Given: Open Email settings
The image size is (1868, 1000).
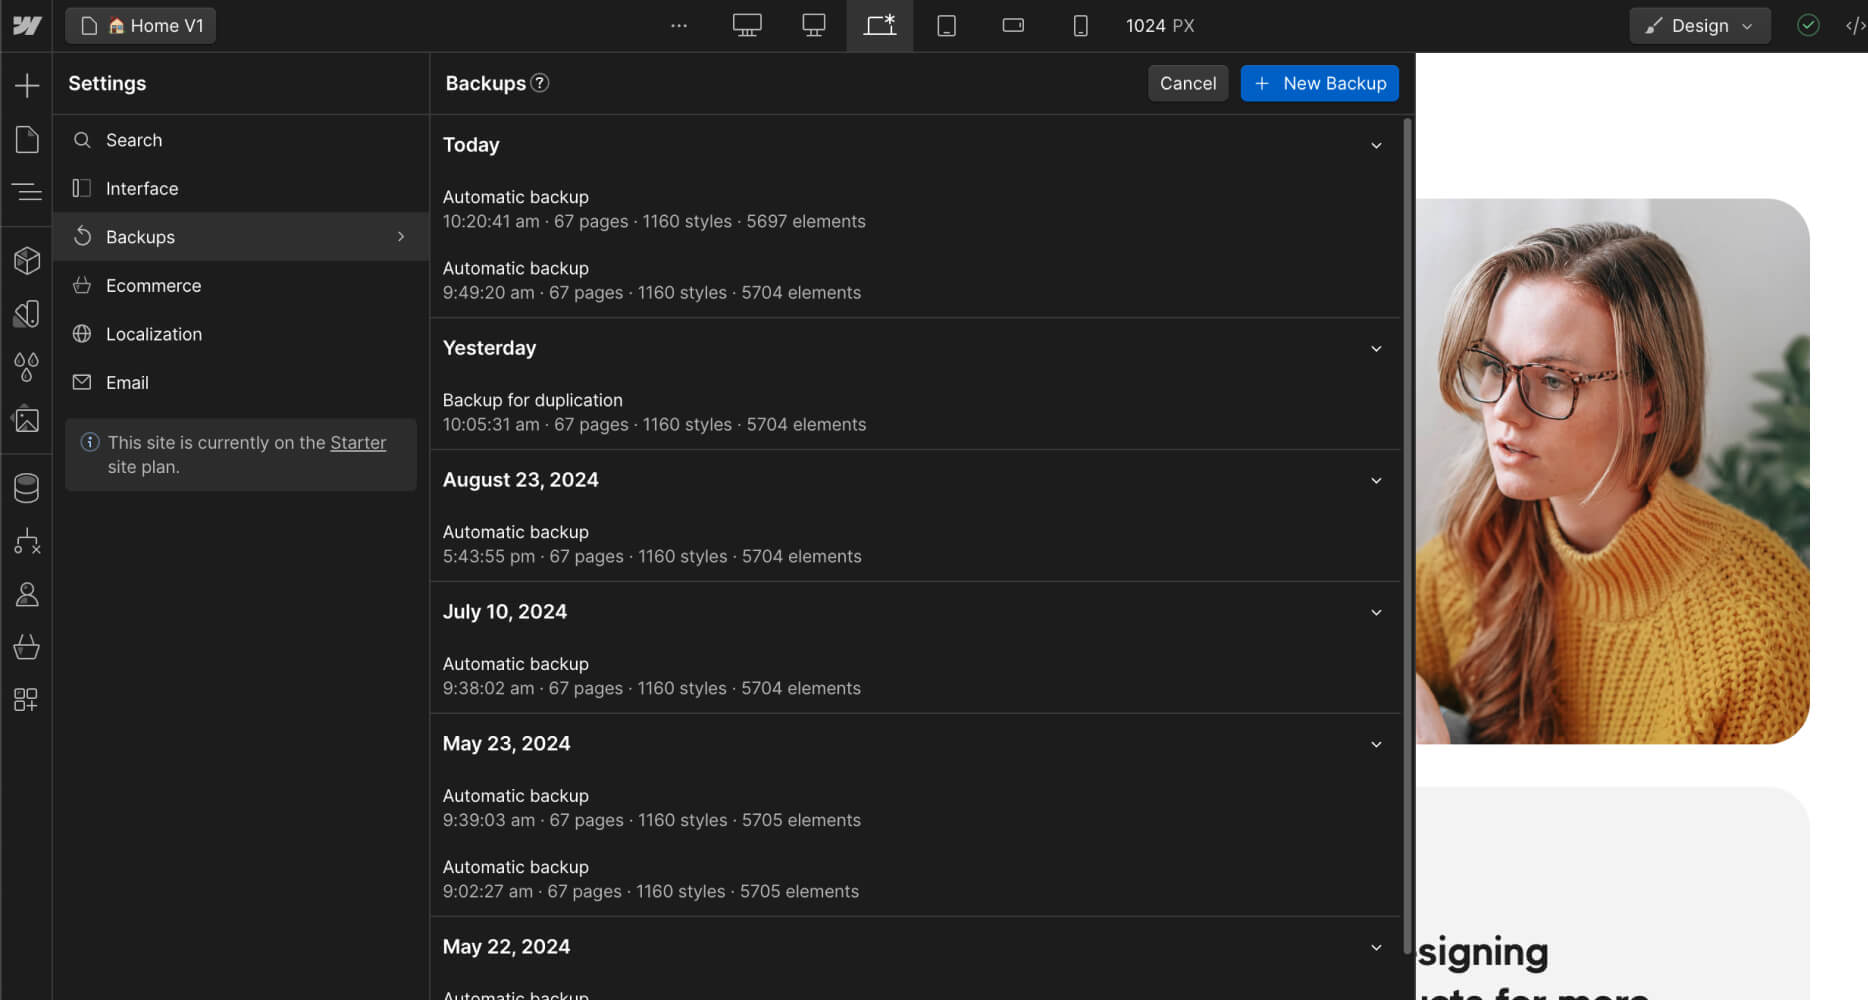Looking at the screenshot, I should pos(240,382).
